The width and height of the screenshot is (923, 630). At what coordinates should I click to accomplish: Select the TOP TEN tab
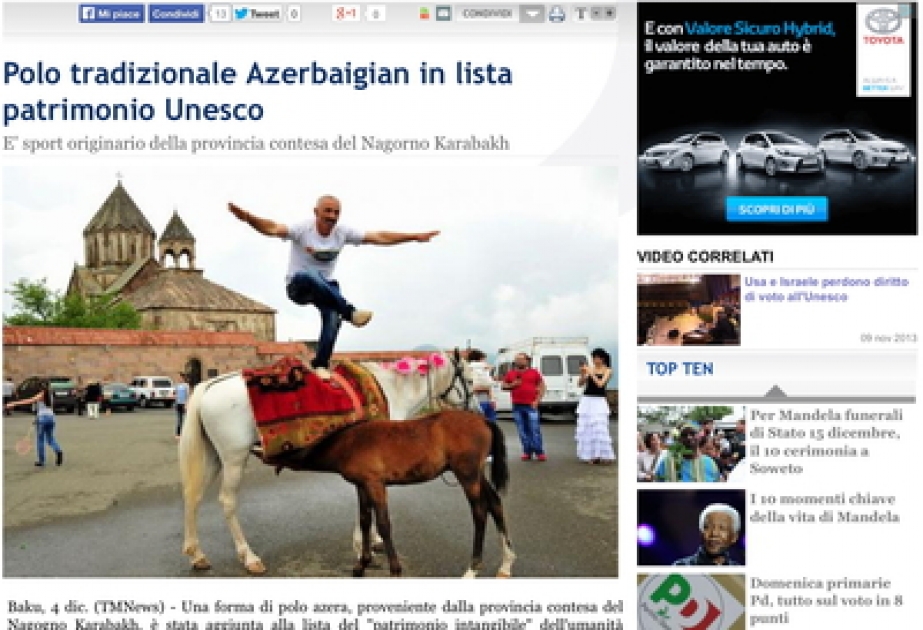coord(680,369)
